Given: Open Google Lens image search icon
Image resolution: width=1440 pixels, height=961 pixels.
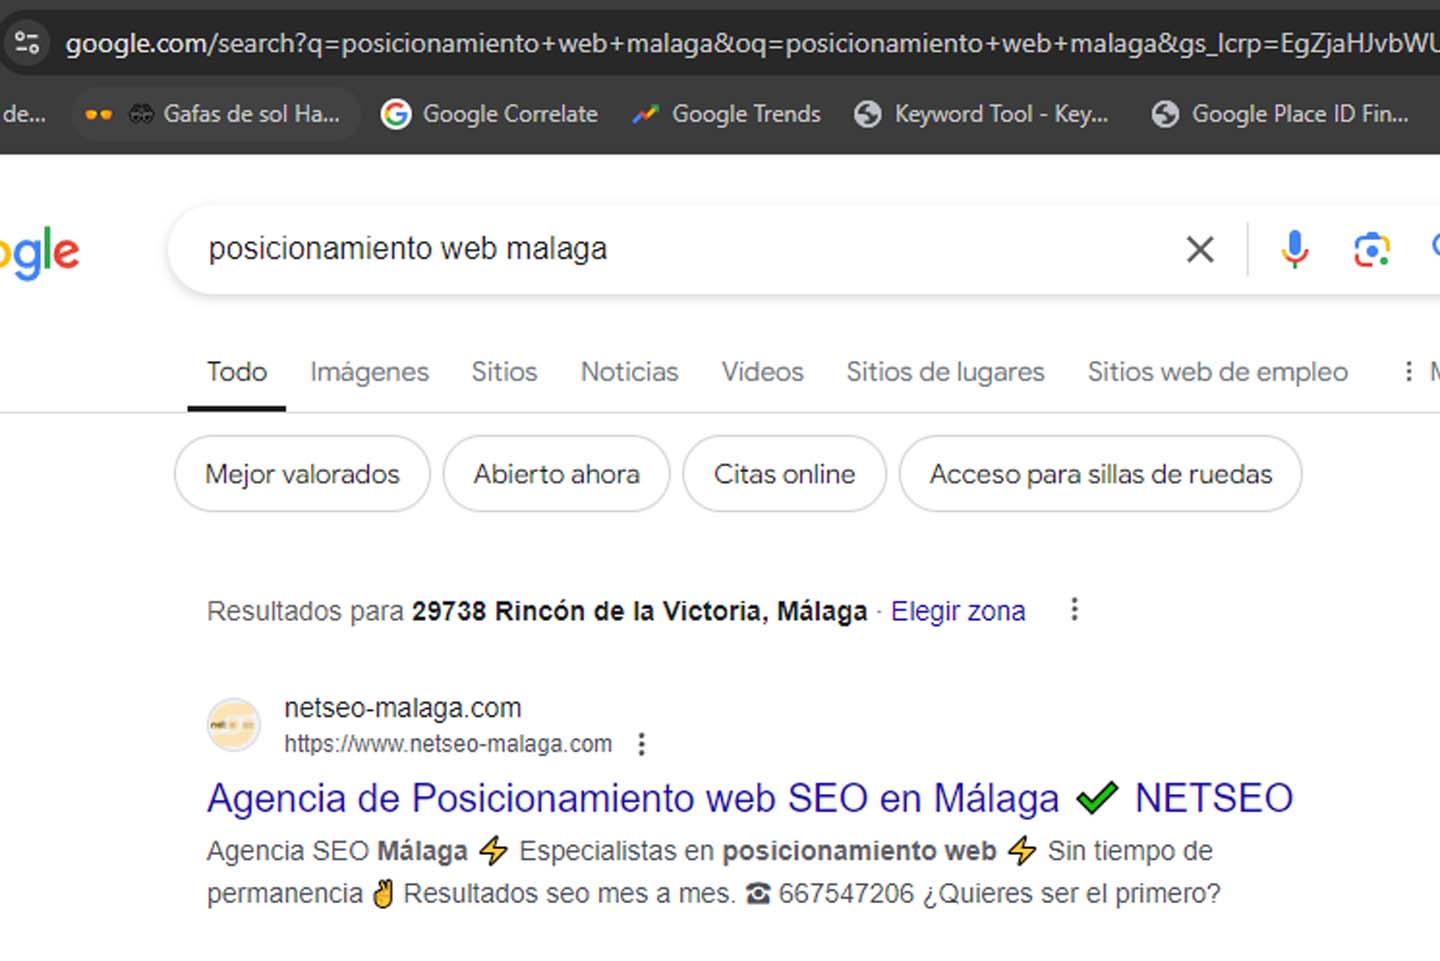Looking at the screenshot, I should 1372,249.
